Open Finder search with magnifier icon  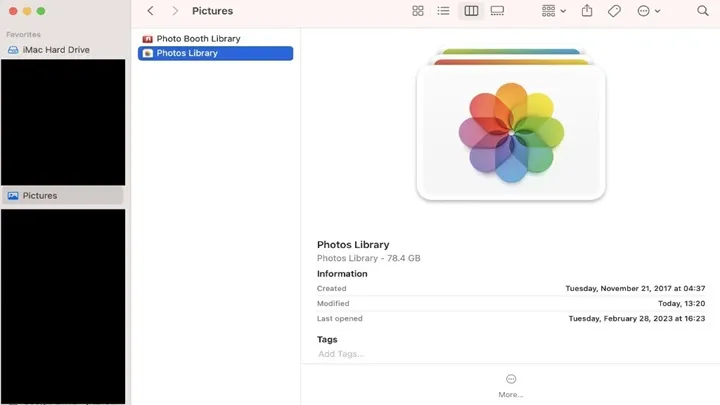pos(702,11)
